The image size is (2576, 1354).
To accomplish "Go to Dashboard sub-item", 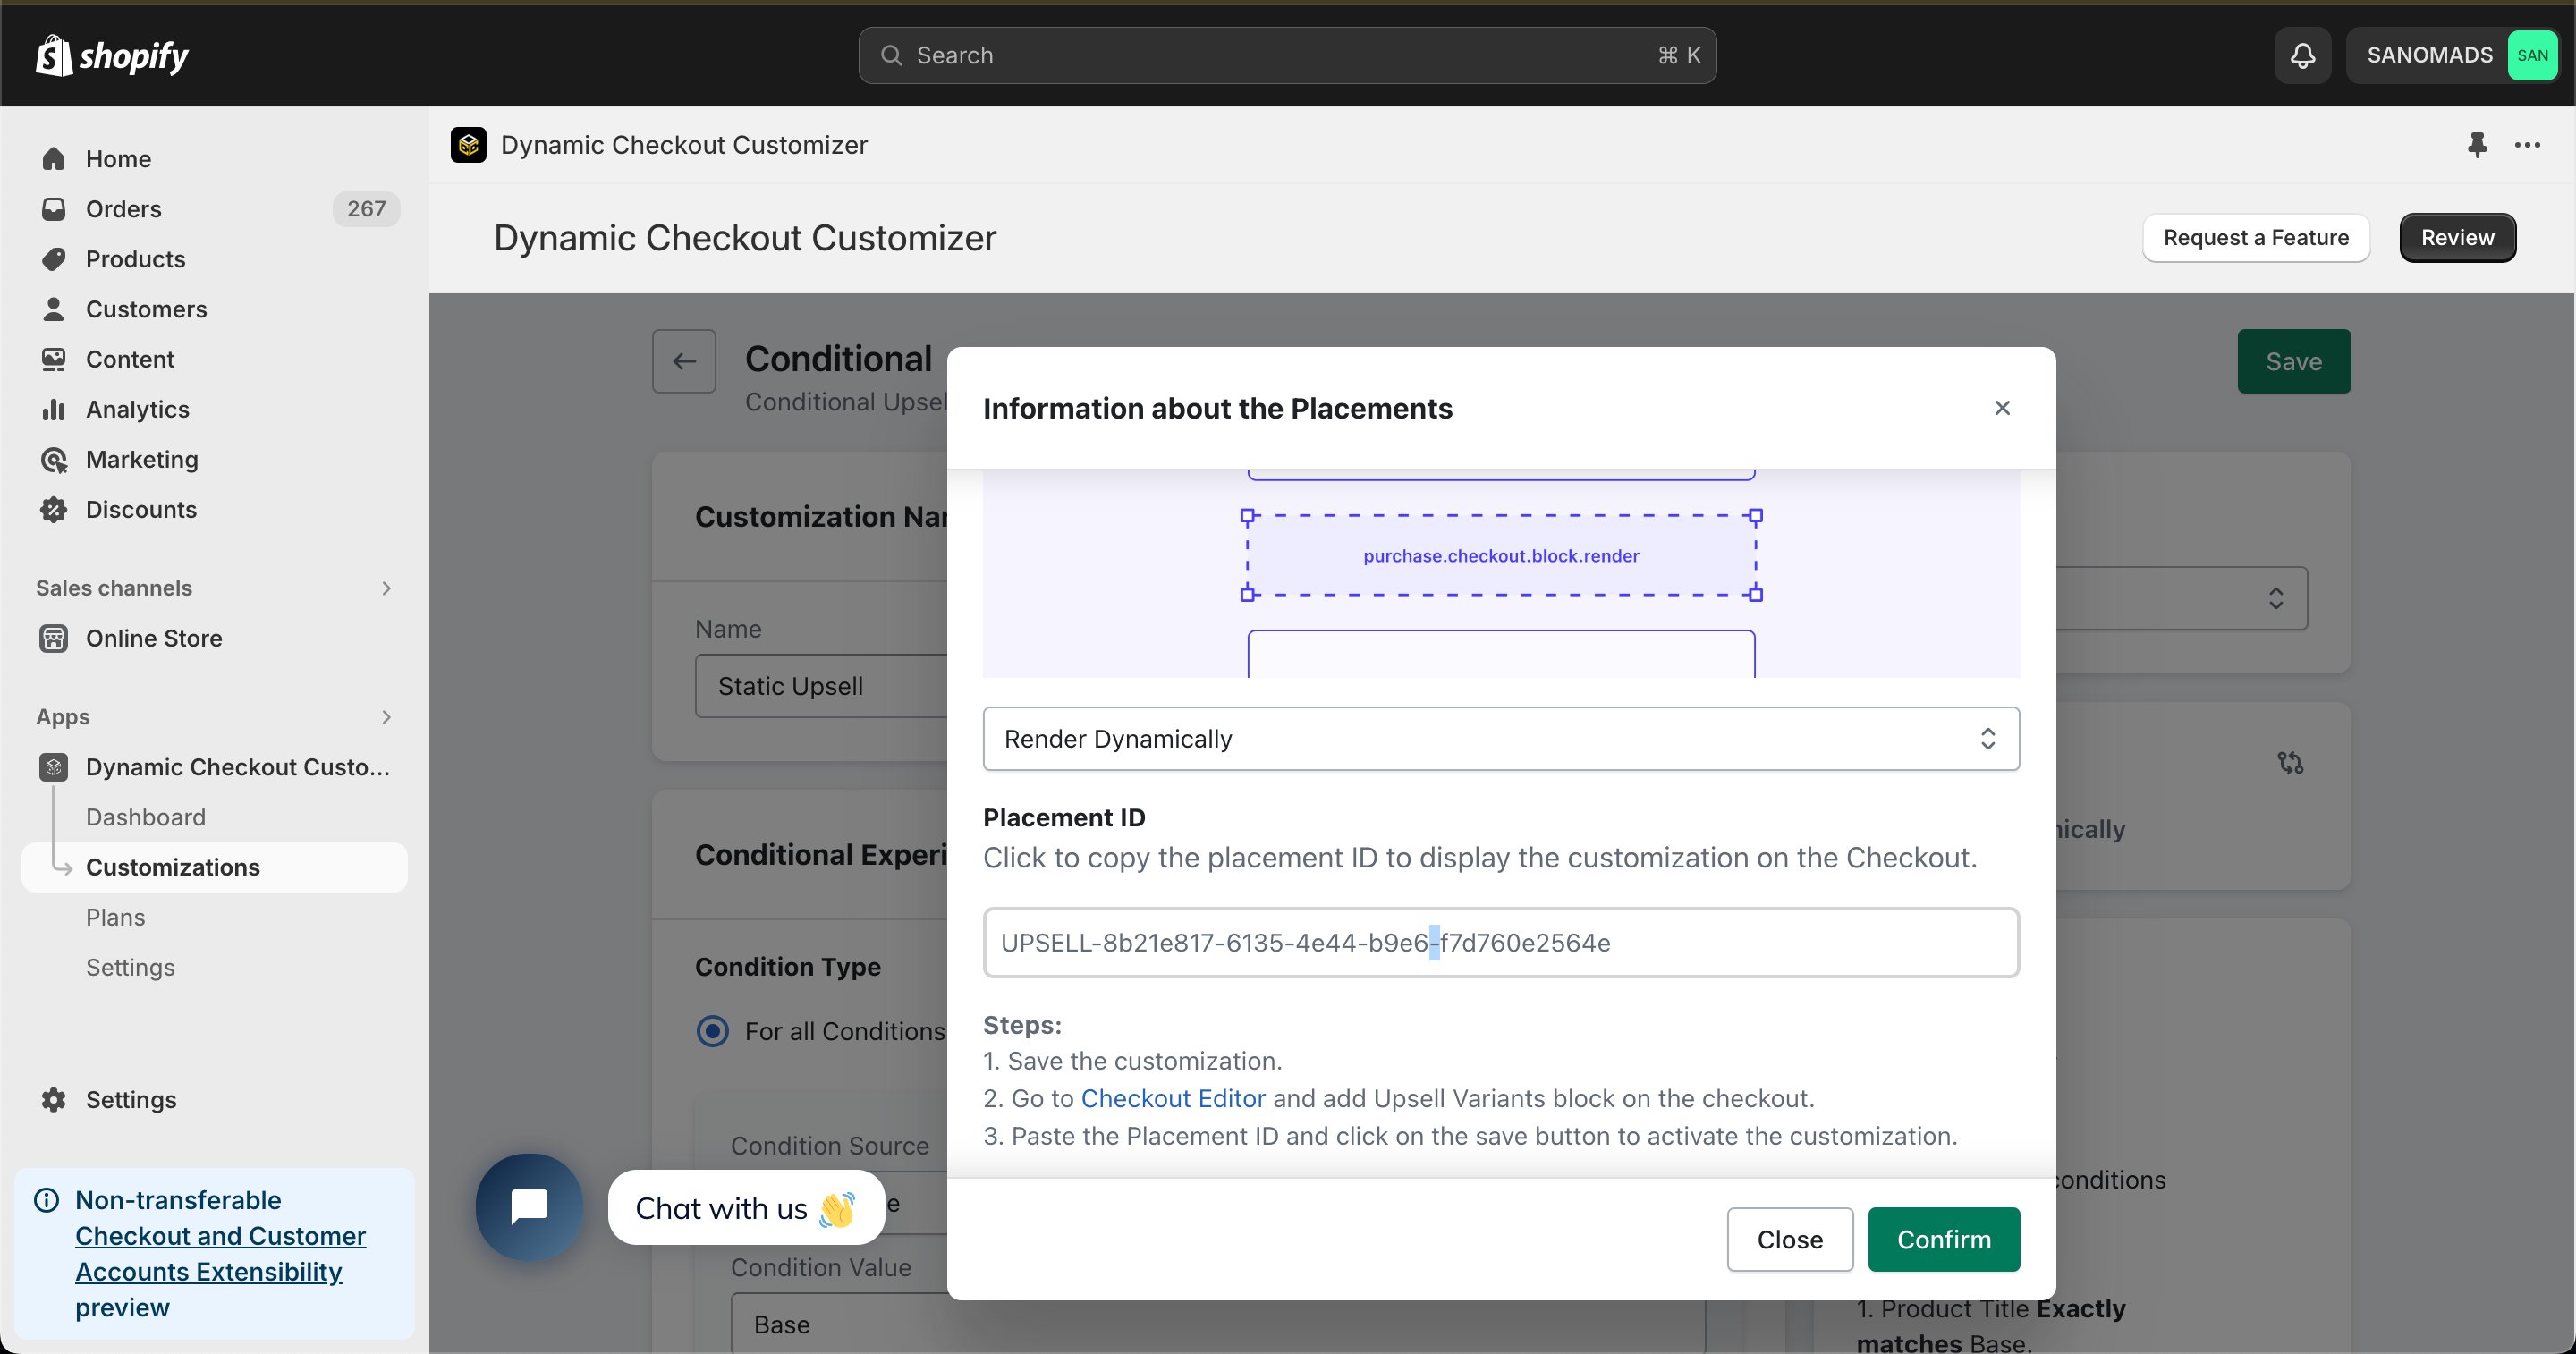I will click(146, 817).
